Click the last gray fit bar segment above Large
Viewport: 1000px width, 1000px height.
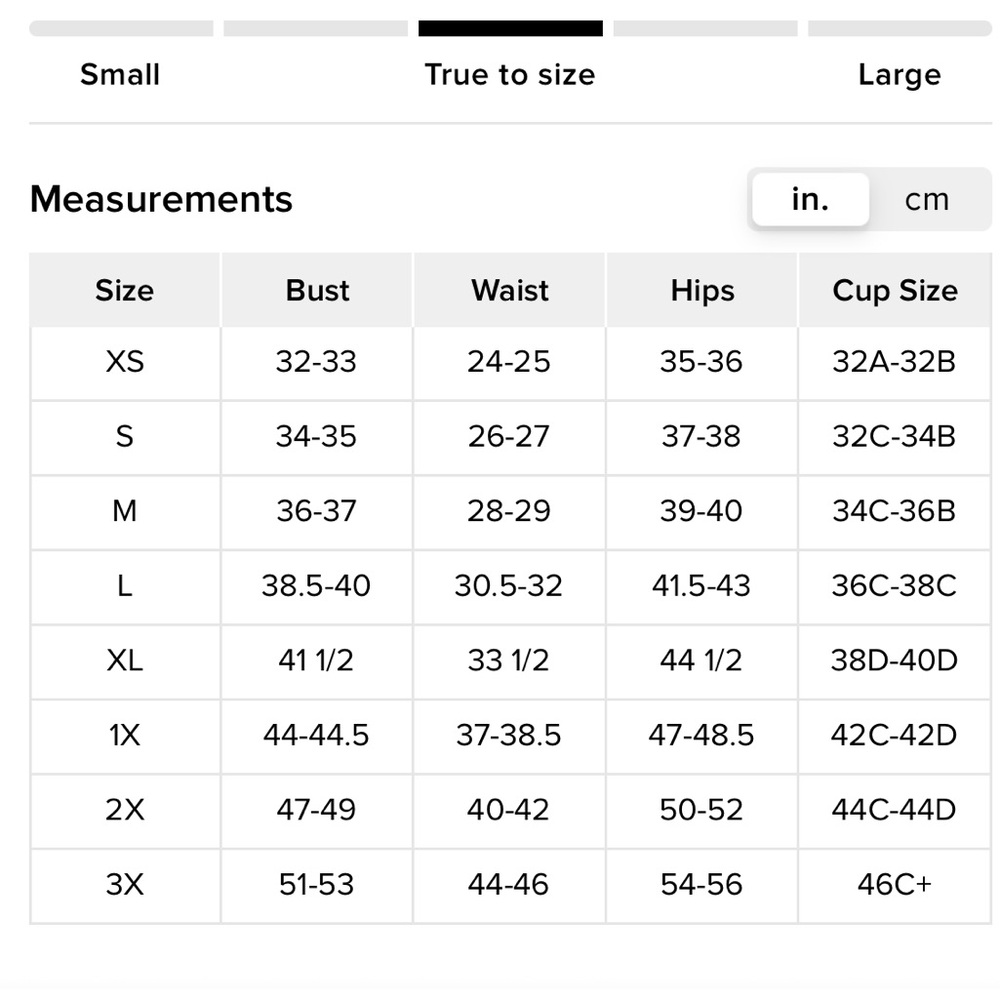point(900,29)
